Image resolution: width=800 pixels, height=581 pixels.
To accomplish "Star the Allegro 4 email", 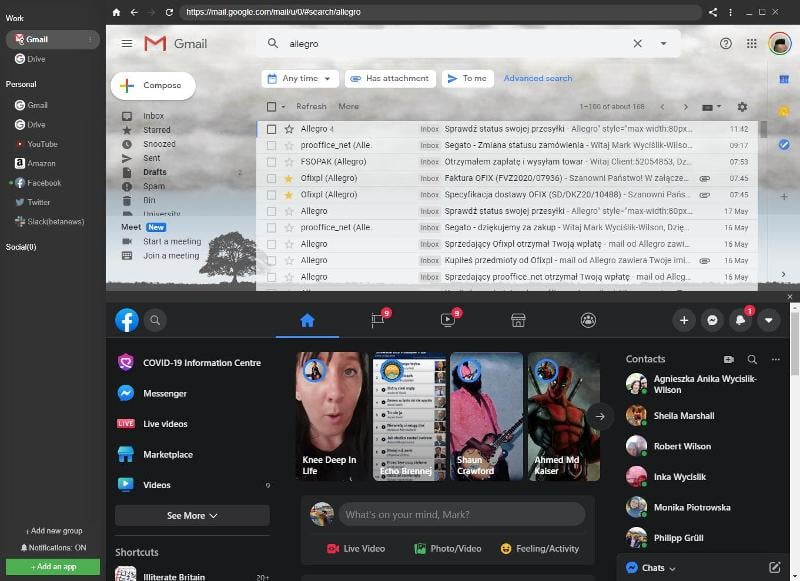I will click(x=289, y=129).
